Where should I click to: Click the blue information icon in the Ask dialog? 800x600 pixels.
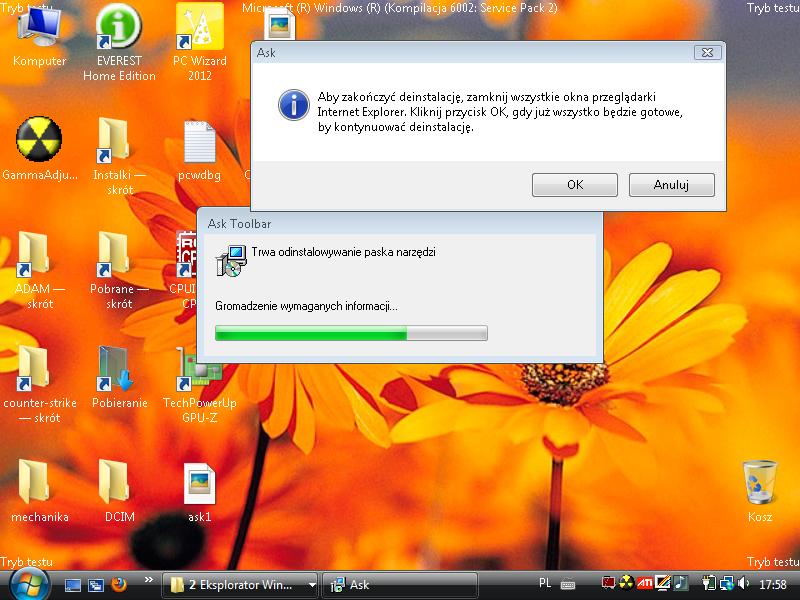pos(293,105)
